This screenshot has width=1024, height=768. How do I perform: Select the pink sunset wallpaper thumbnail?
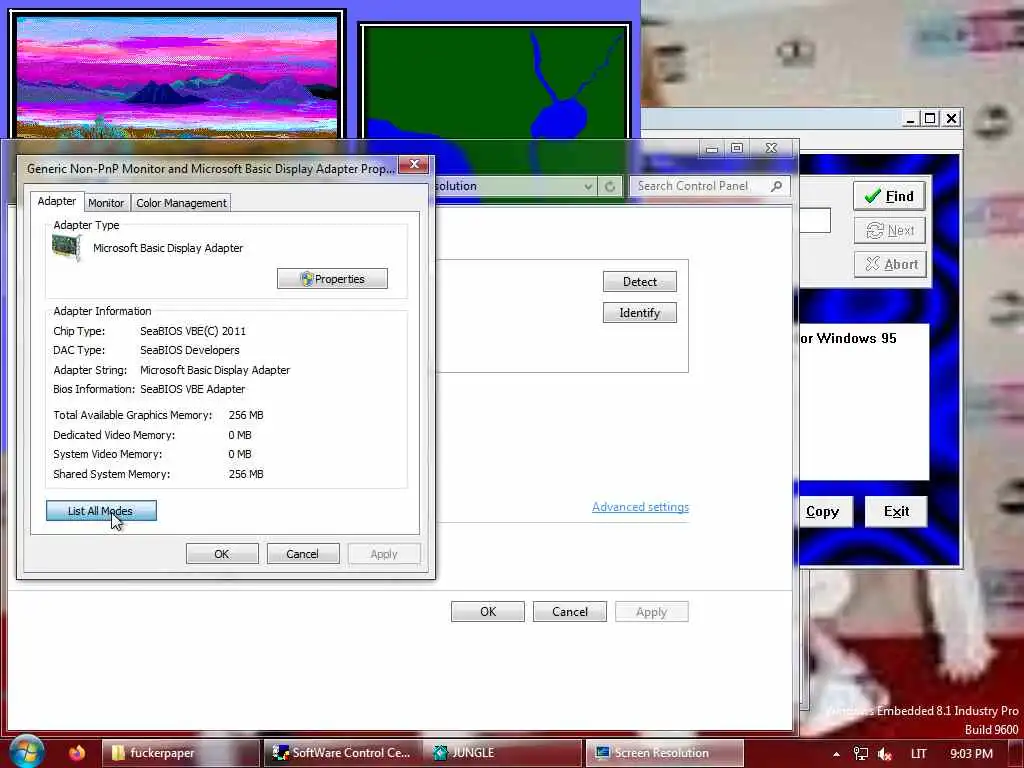[176, 77]
